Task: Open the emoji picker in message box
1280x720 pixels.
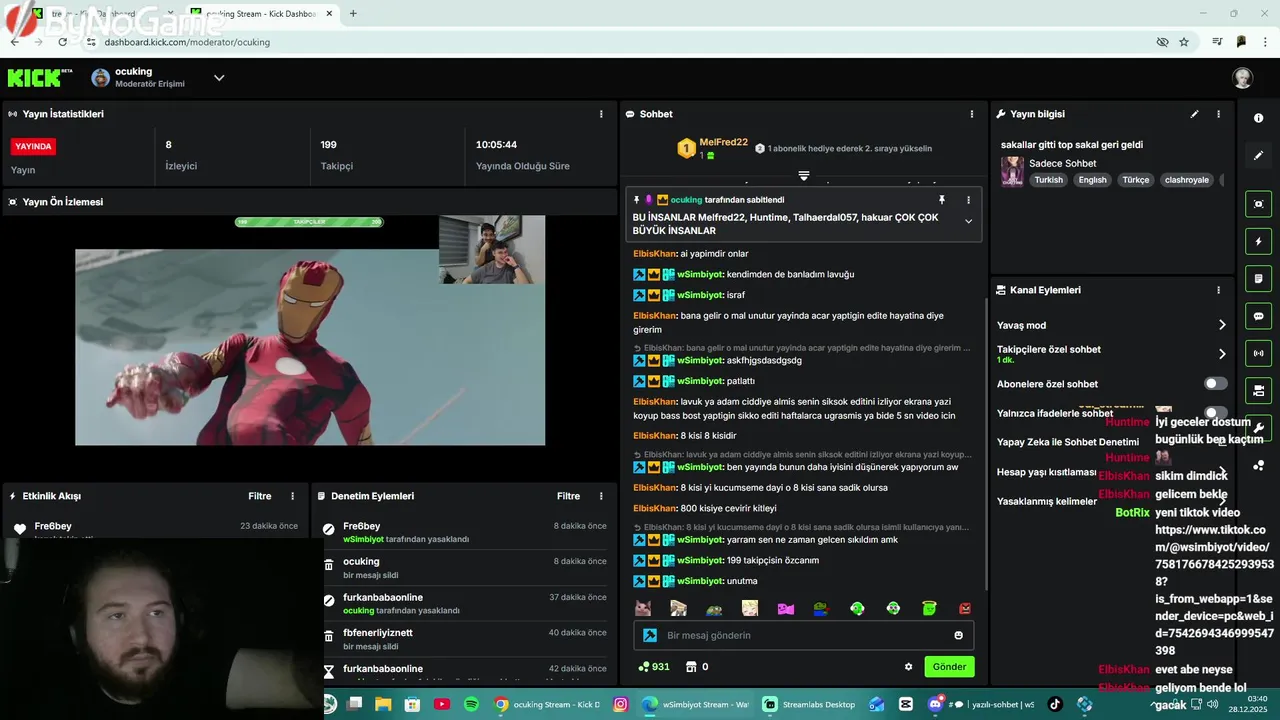Action: click(958, 635)
